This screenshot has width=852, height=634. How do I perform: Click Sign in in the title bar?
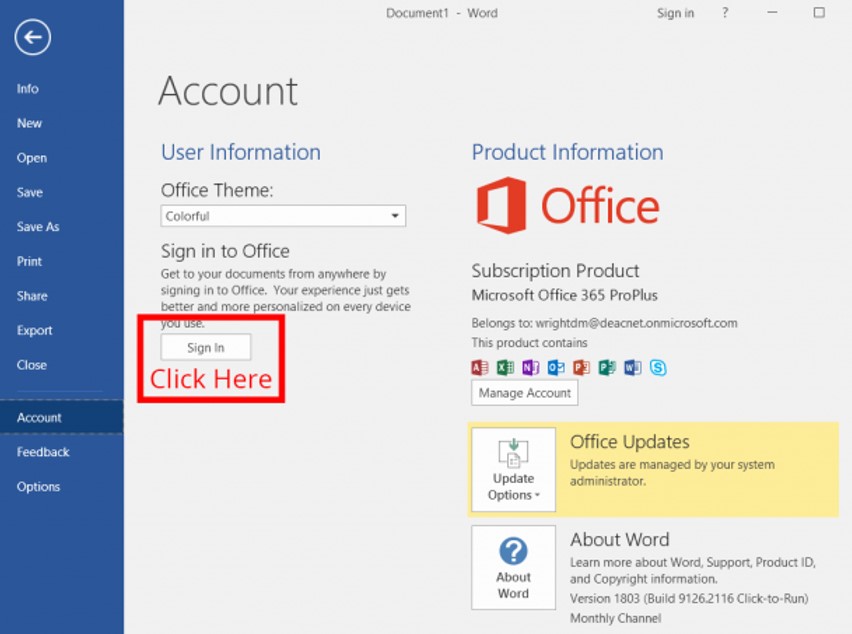click(x=675, y=13)
